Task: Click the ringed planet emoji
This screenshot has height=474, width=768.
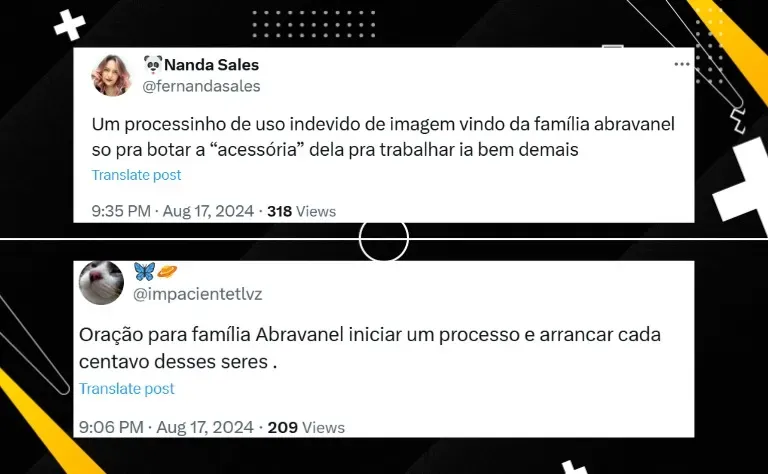Action: coord(167,271)
